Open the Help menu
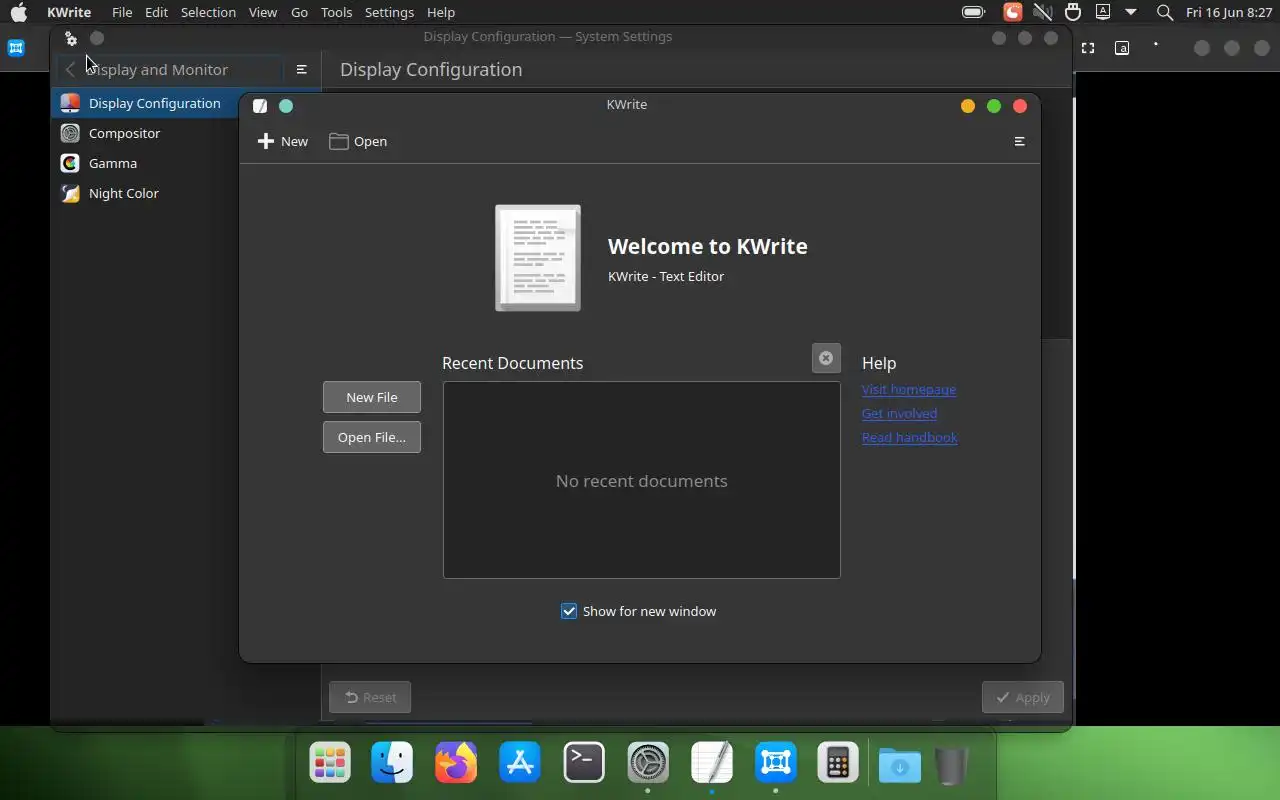 (x=440, y=12)
